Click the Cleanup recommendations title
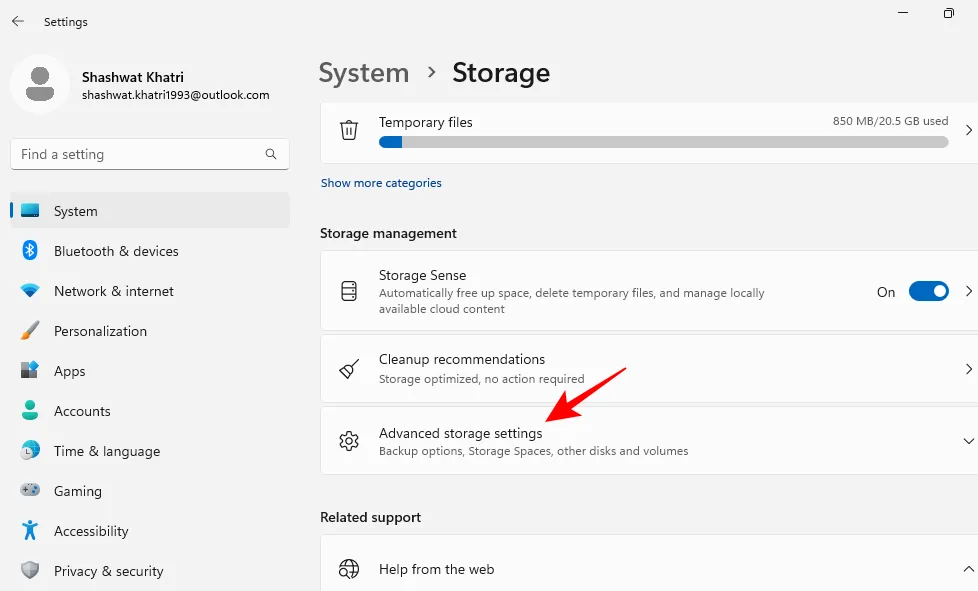978x591 pixels. [x=462, y=359]
